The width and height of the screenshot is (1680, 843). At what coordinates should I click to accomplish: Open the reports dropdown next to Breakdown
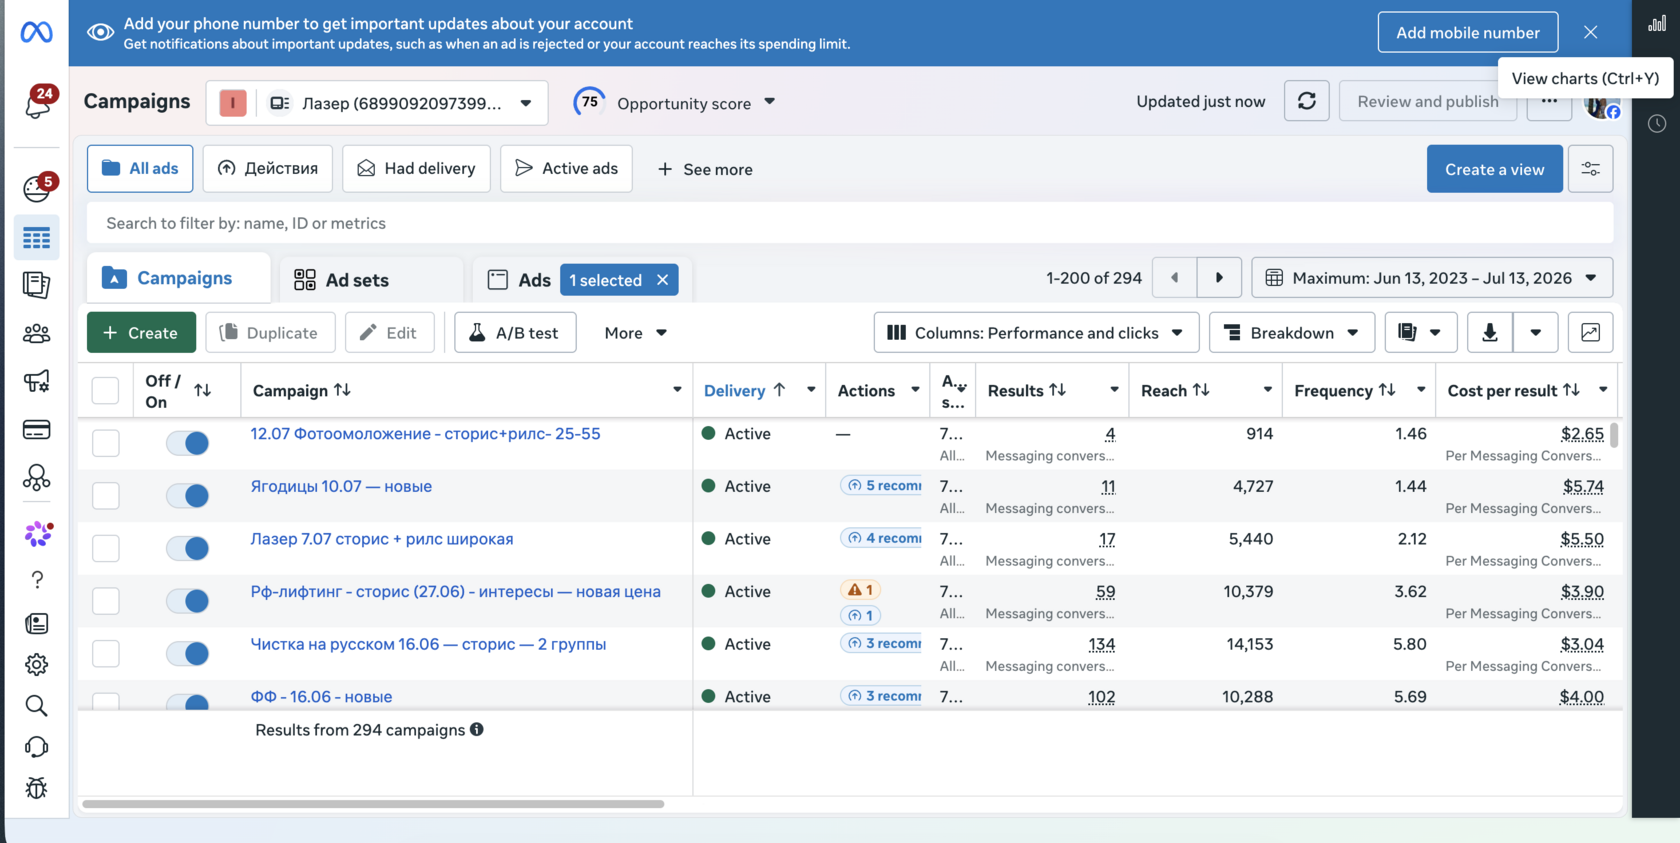[1420, 332]
